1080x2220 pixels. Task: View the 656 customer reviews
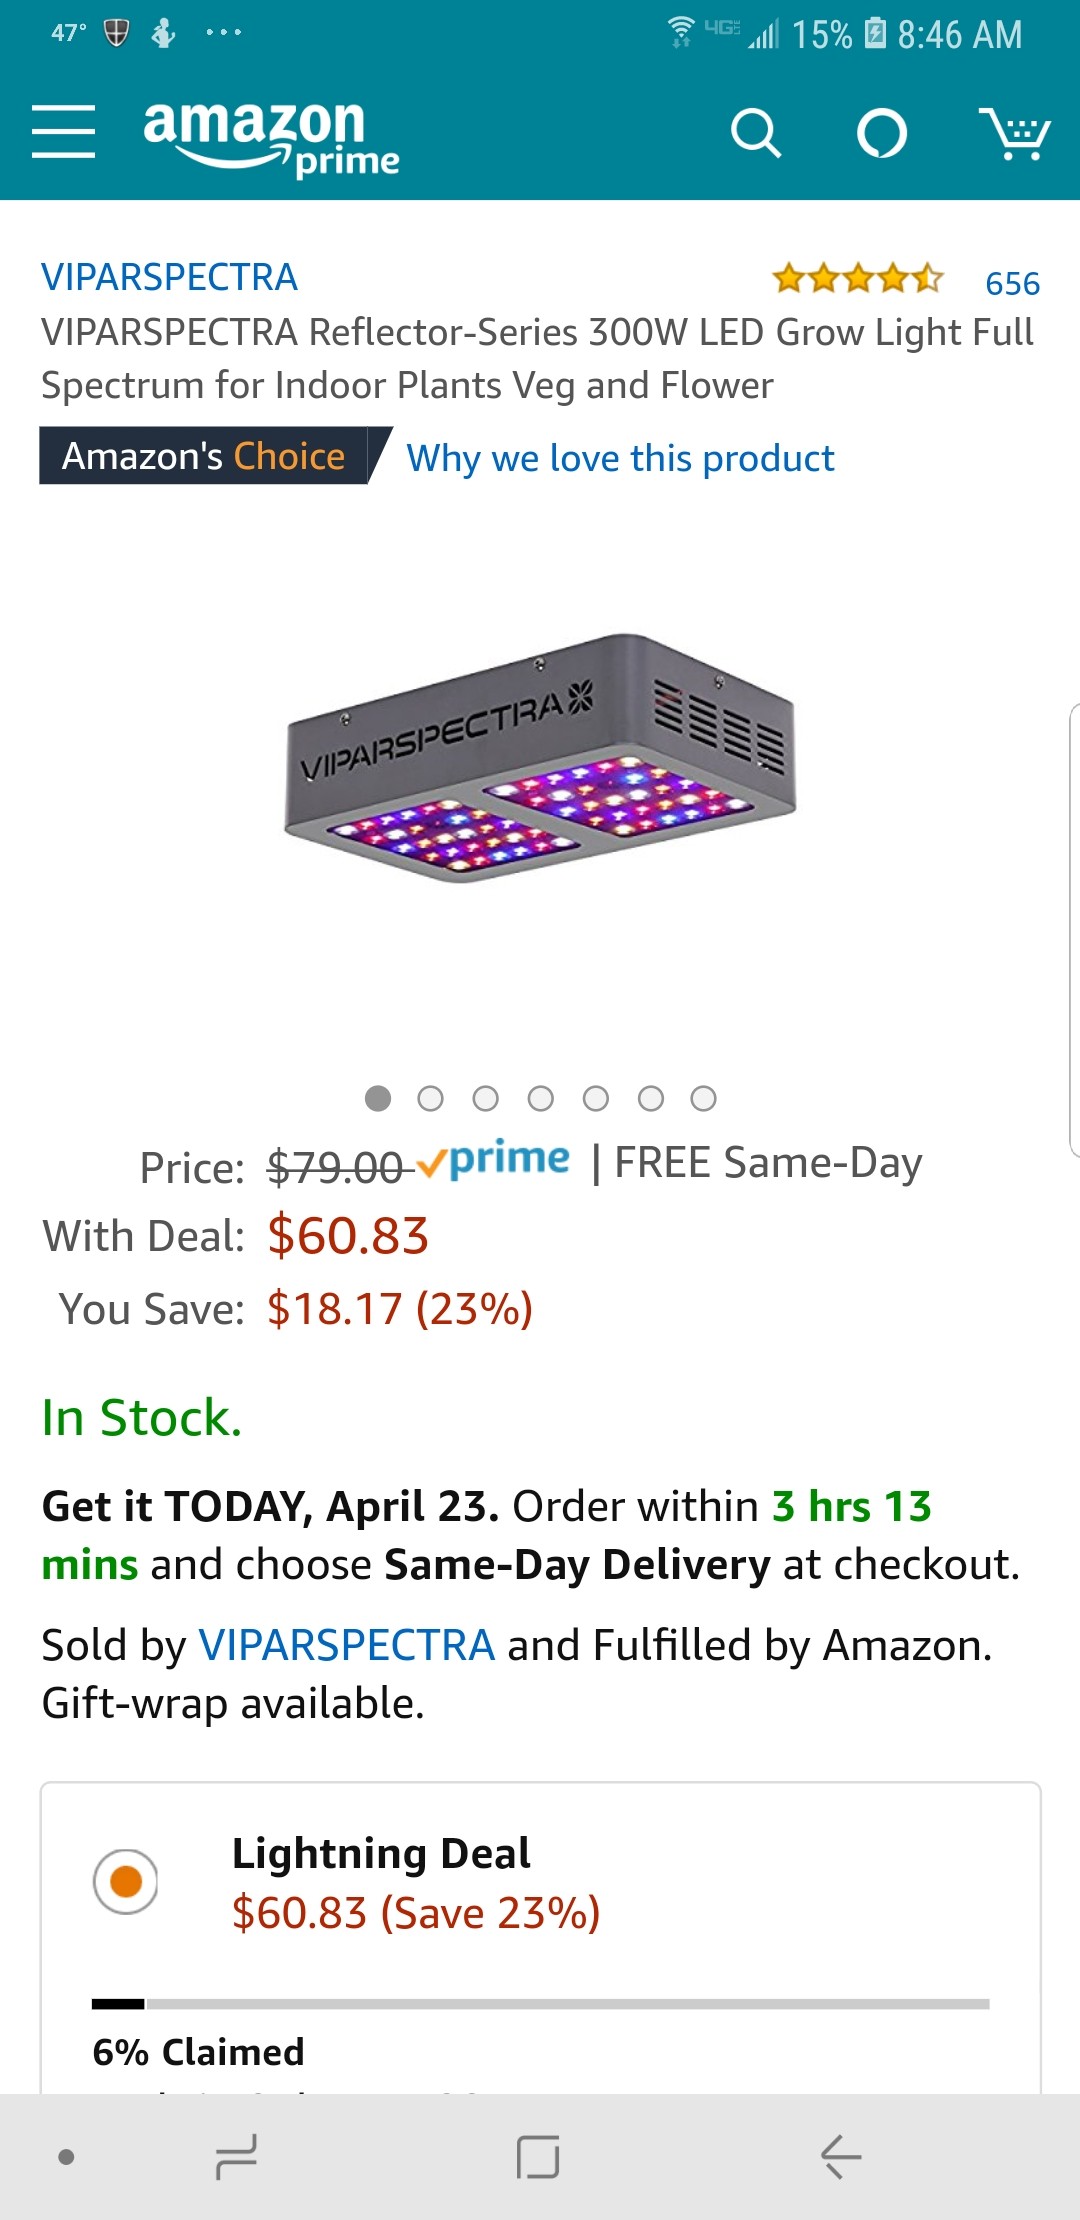coord(1012,283)
